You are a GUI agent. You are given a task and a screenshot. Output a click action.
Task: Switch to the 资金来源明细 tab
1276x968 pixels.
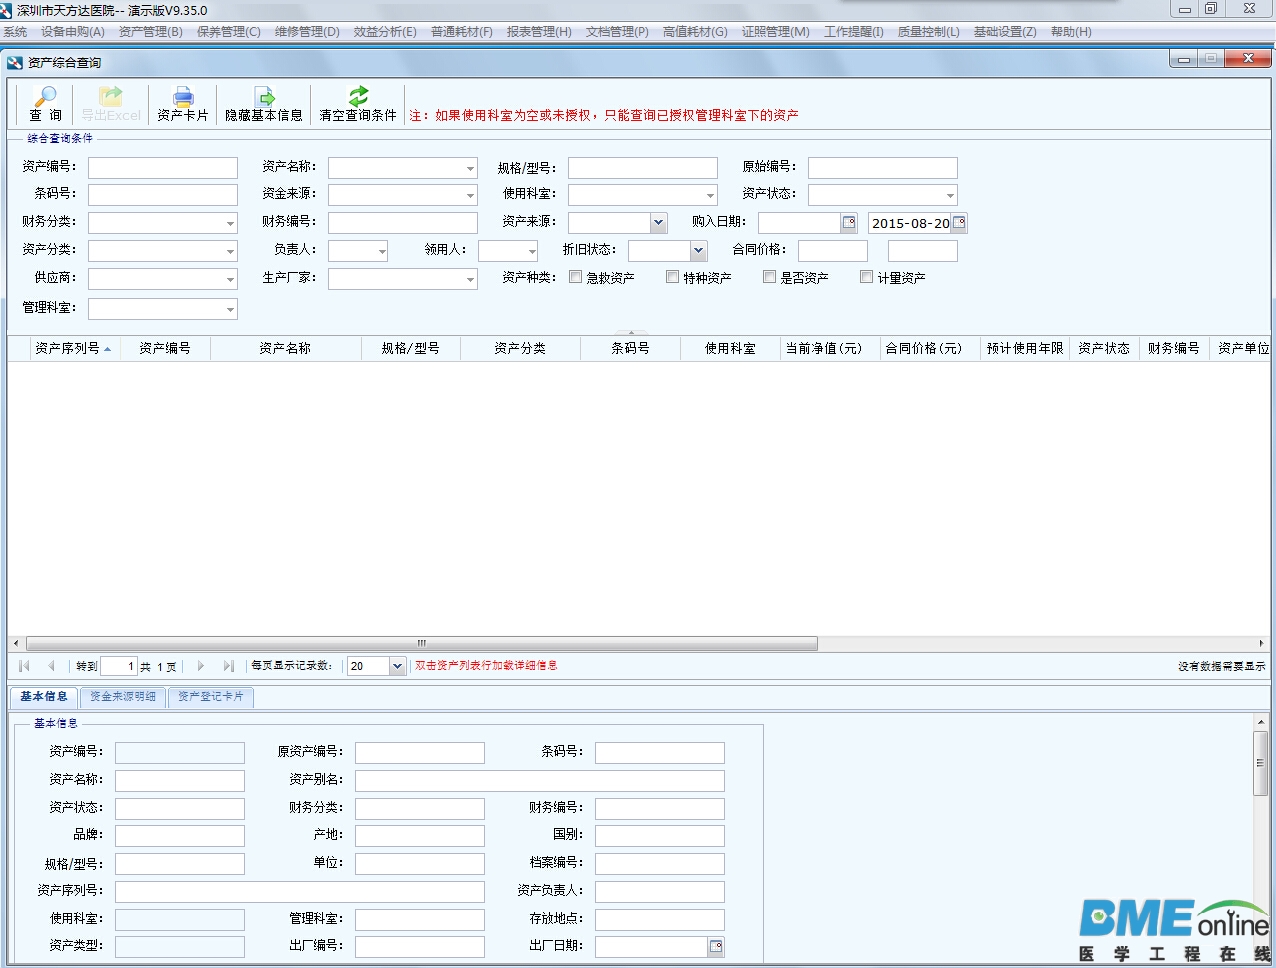(x=123, y=697)
